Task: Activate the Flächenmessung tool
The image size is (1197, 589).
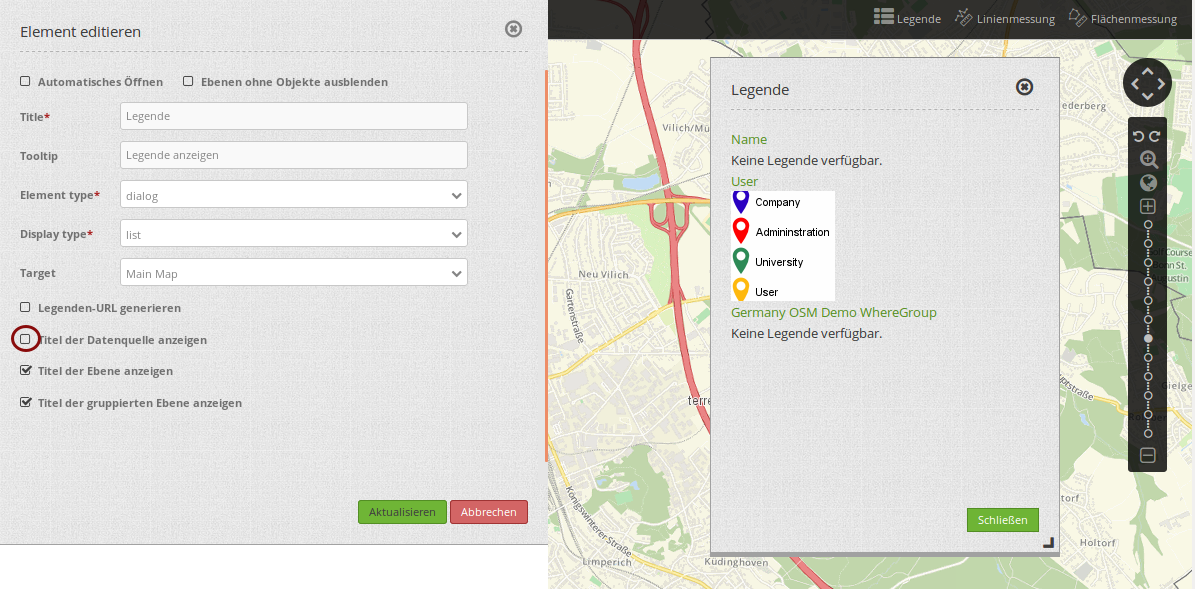Action: click(x=1122, y=18)
